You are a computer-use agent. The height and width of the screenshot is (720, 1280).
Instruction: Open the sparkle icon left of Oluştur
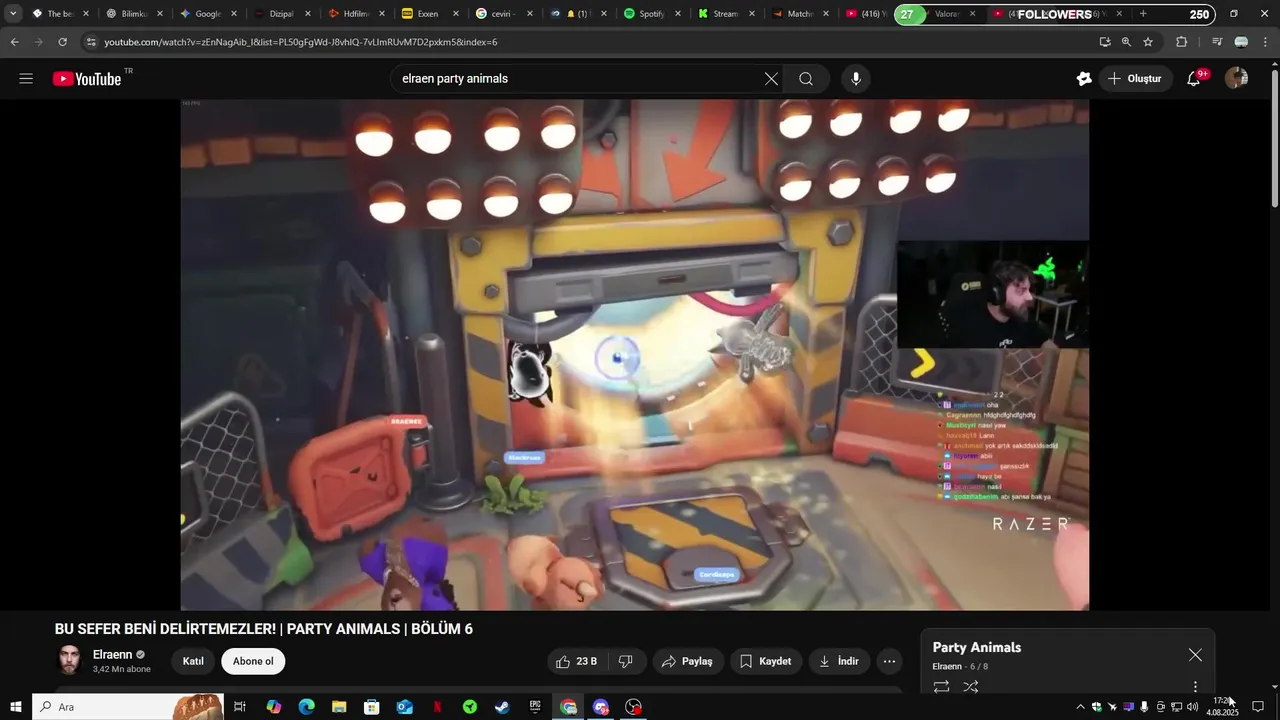click(x=1084, y=79)
